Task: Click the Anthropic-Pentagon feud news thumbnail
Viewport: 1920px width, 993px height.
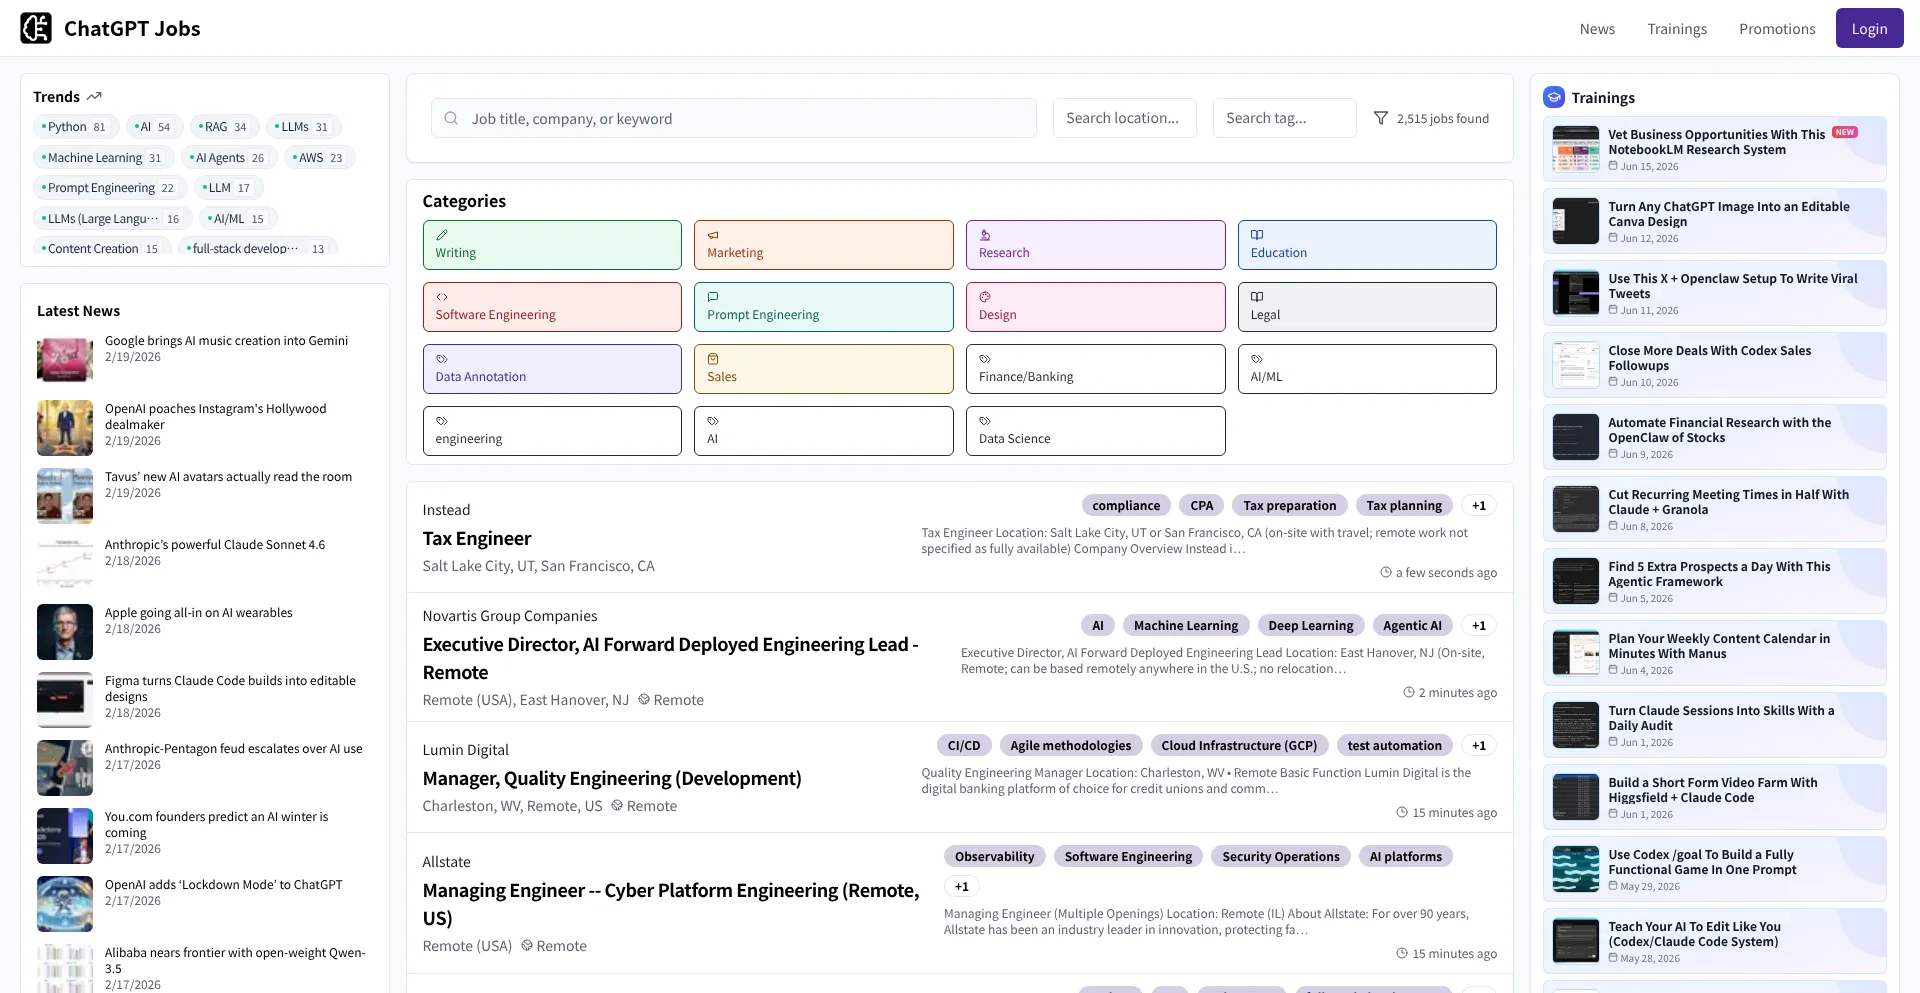Action: coord(65,768)
